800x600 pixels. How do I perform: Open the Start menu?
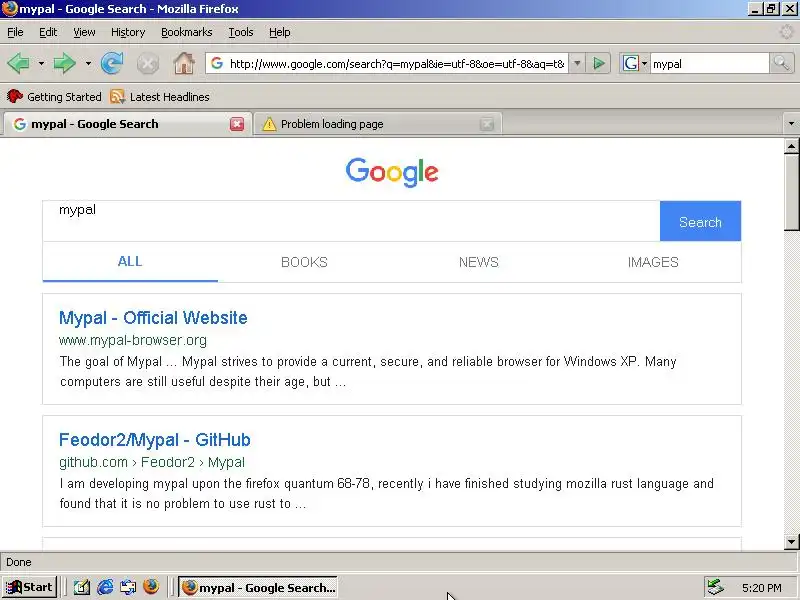pos(29,587)
